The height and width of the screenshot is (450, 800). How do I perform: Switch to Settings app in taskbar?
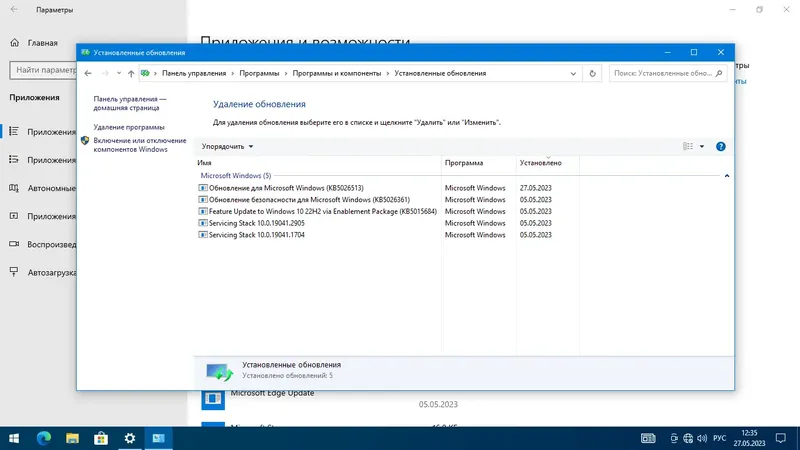(x=130, y=438)
